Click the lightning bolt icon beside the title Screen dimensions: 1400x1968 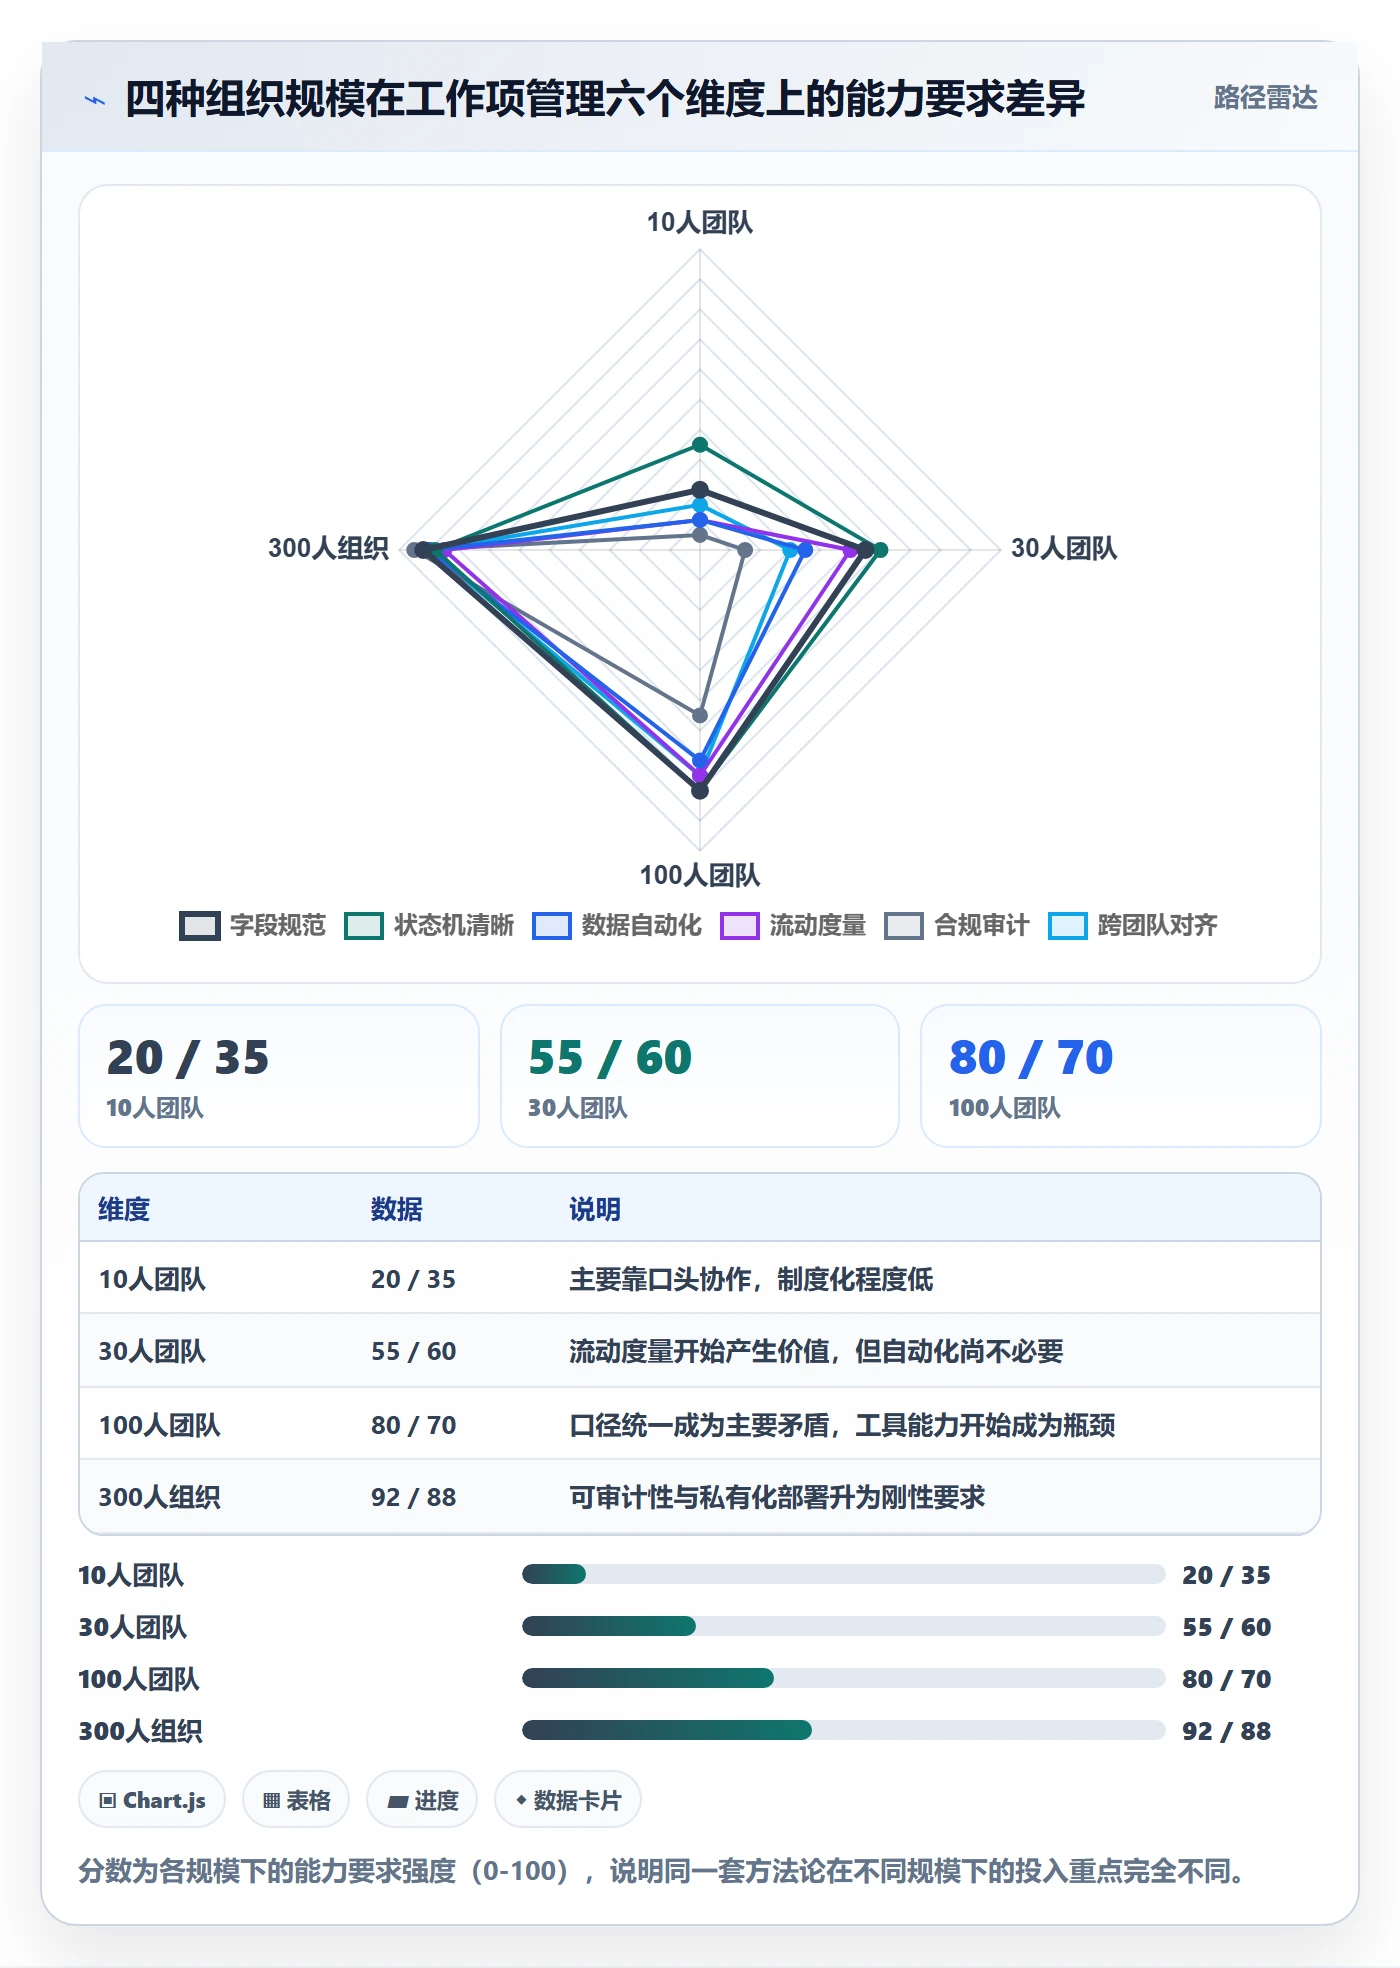(95, 100)
